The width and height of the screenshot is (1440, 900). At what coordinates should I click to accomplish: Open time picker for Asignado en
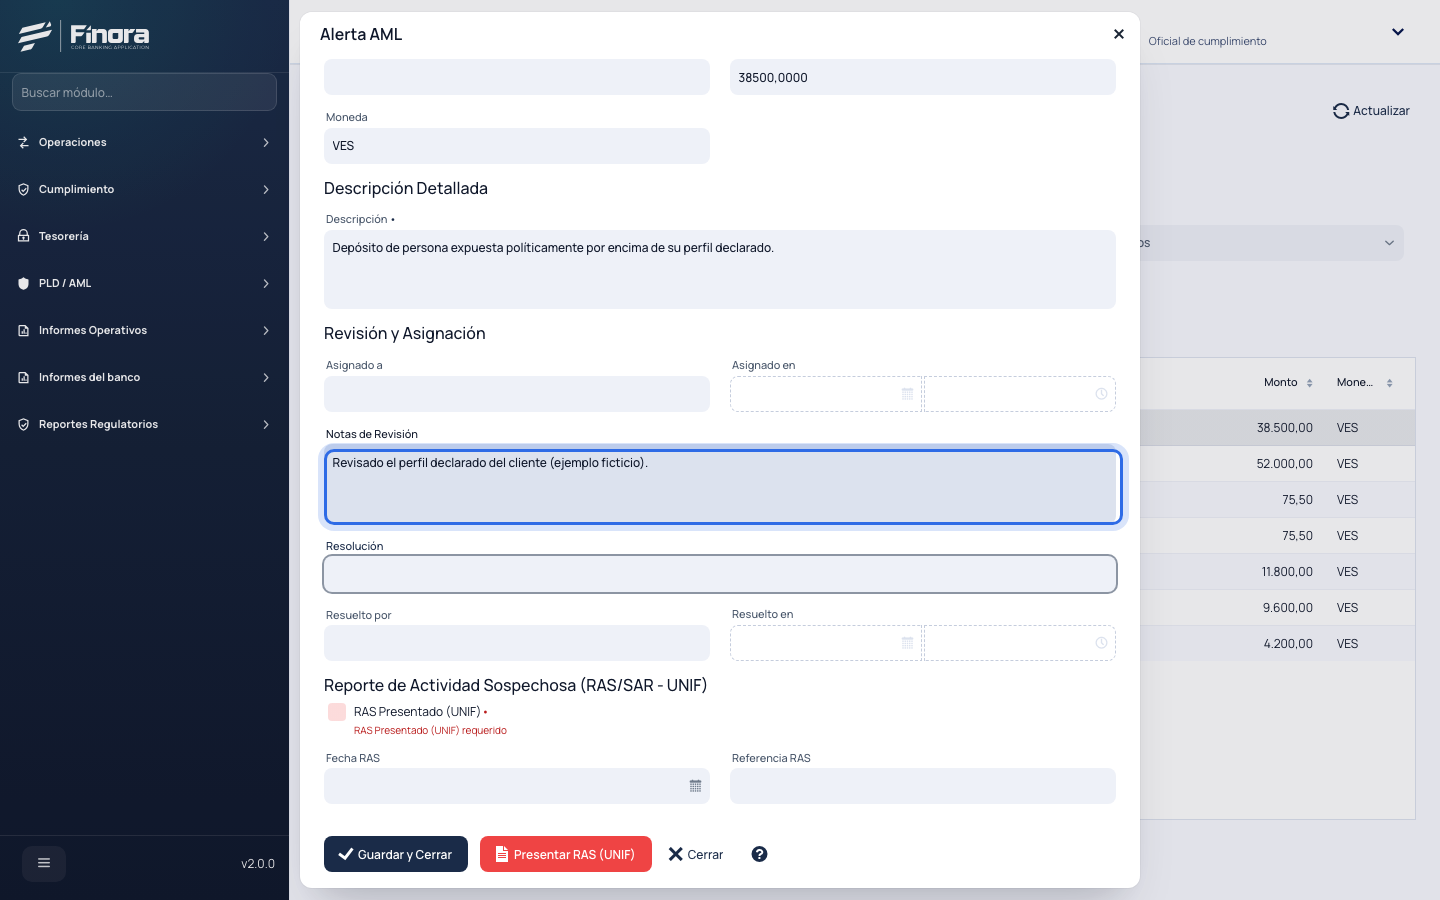pos(1101,394)
